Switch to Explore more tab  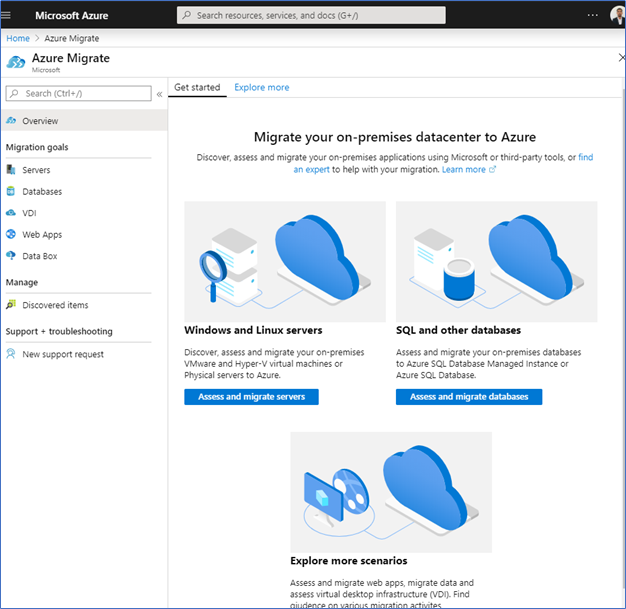[262, 87]
